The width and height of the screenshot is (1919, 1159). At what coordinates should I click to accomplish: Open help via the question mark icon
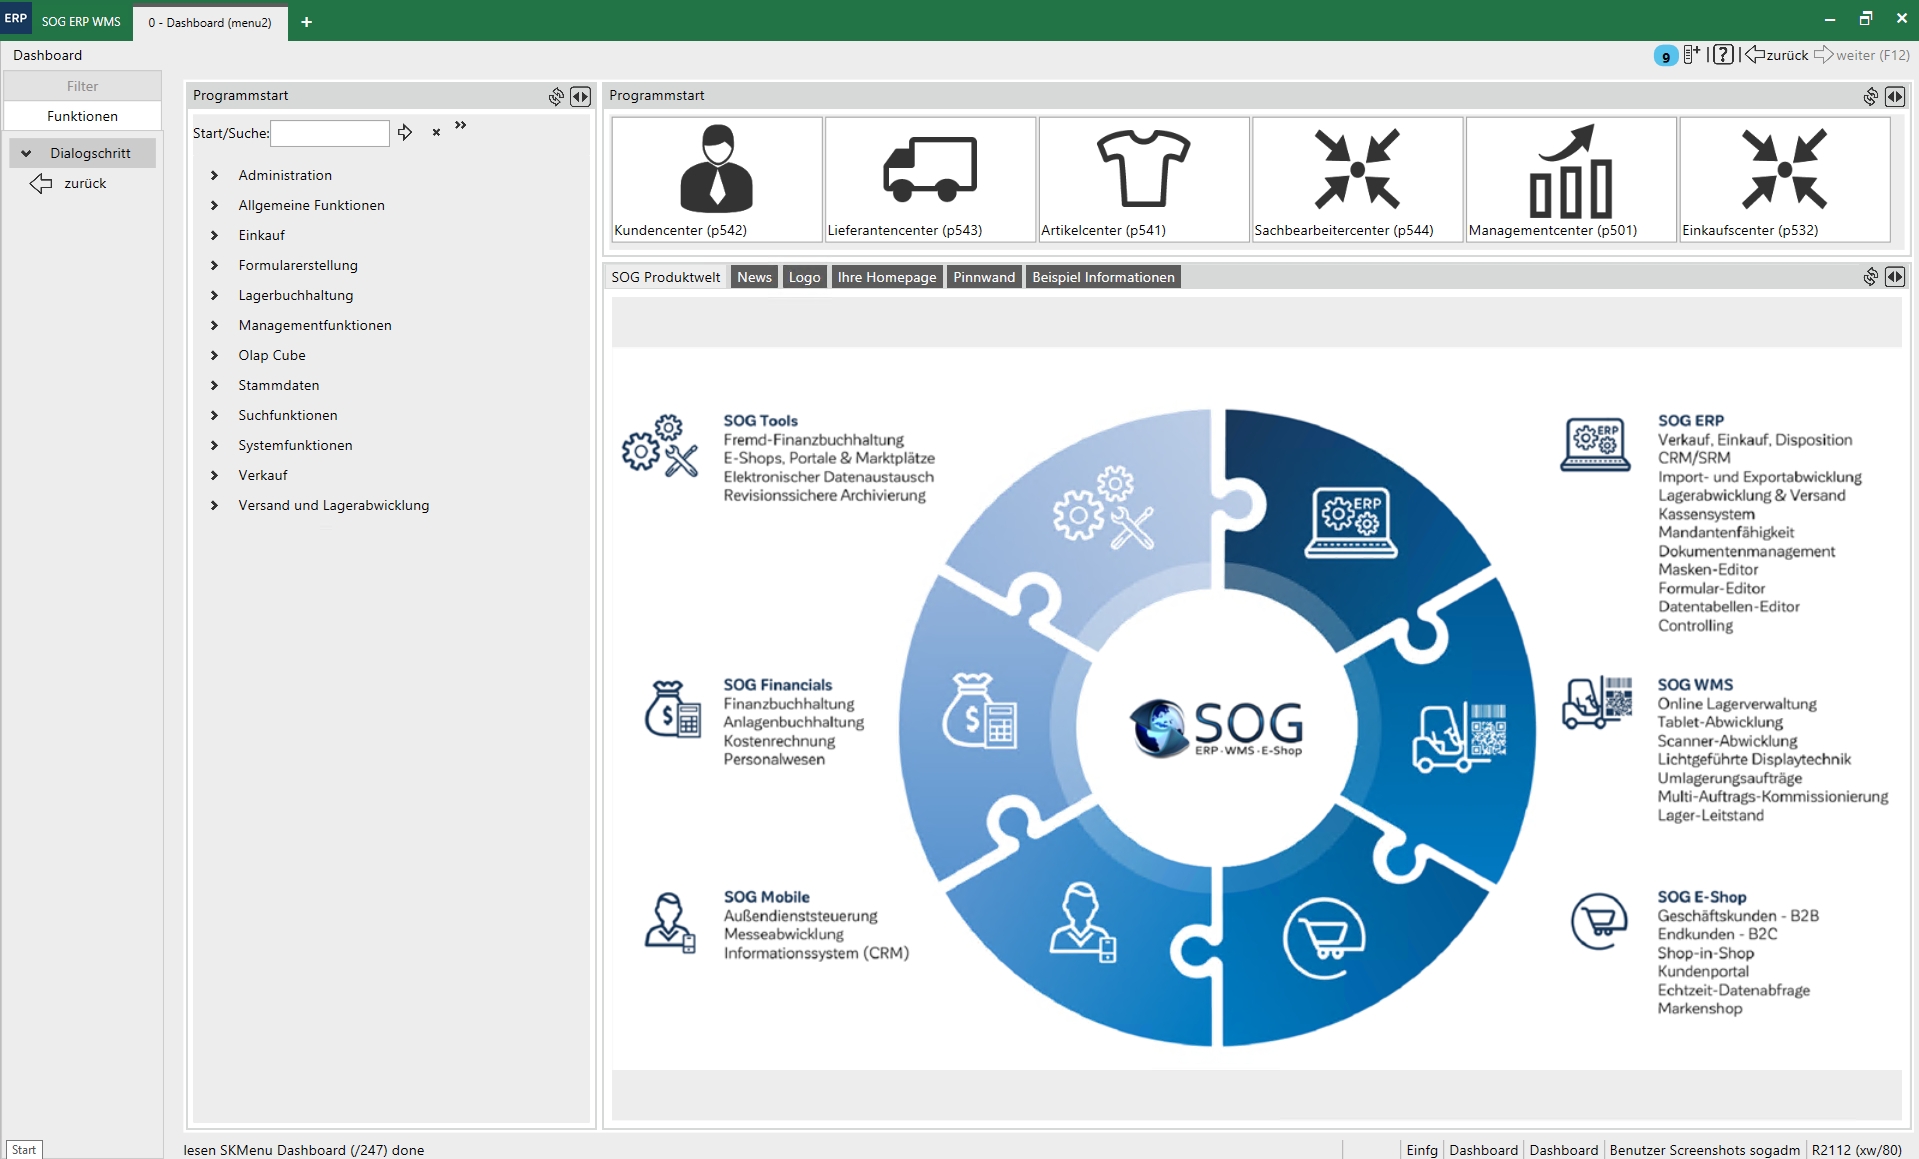[1722, 55]
